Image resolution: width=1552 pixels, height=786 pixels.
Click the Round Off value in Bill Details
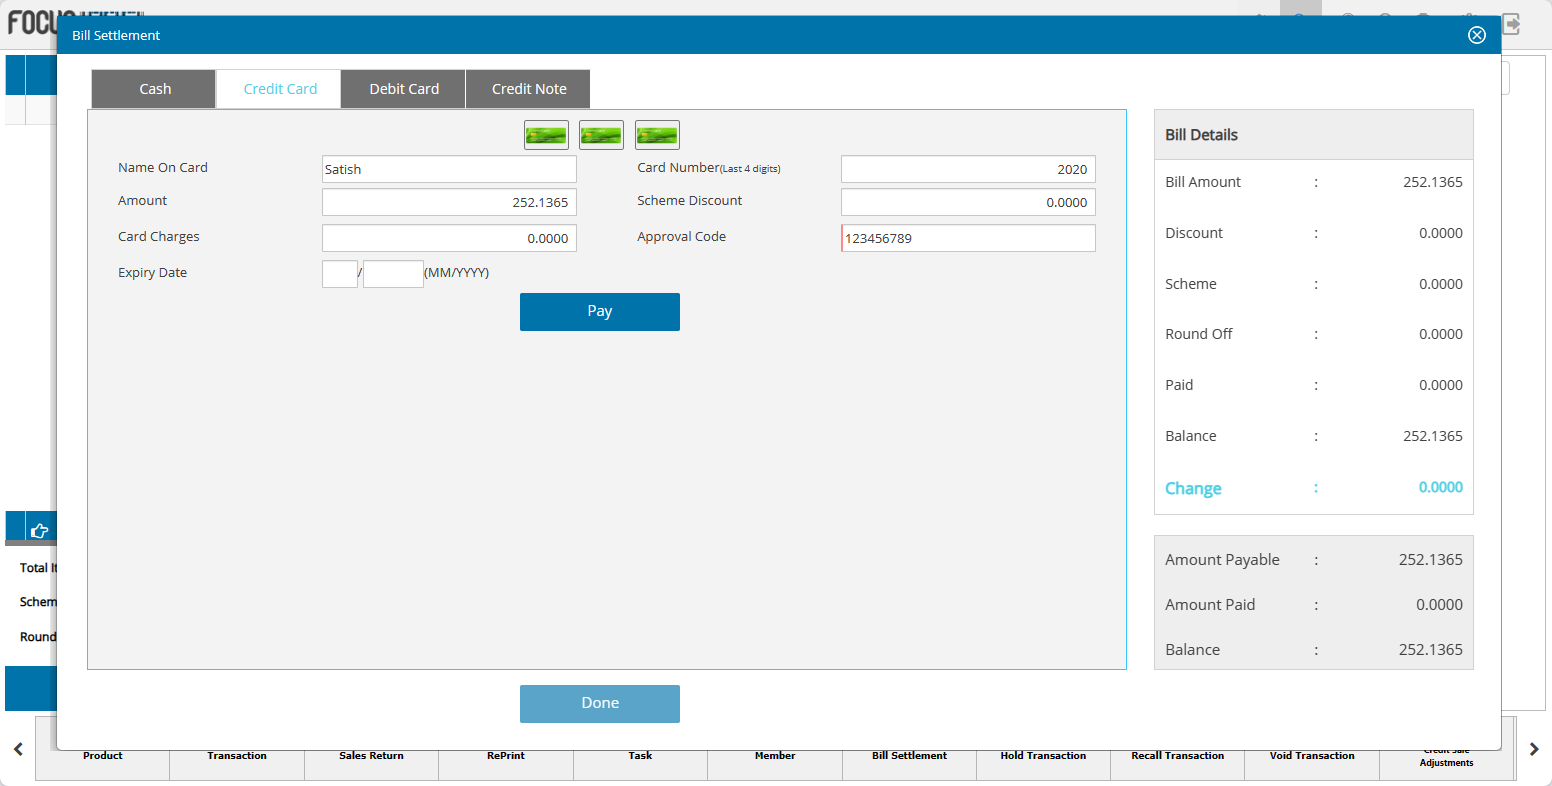pos(1441,334)
